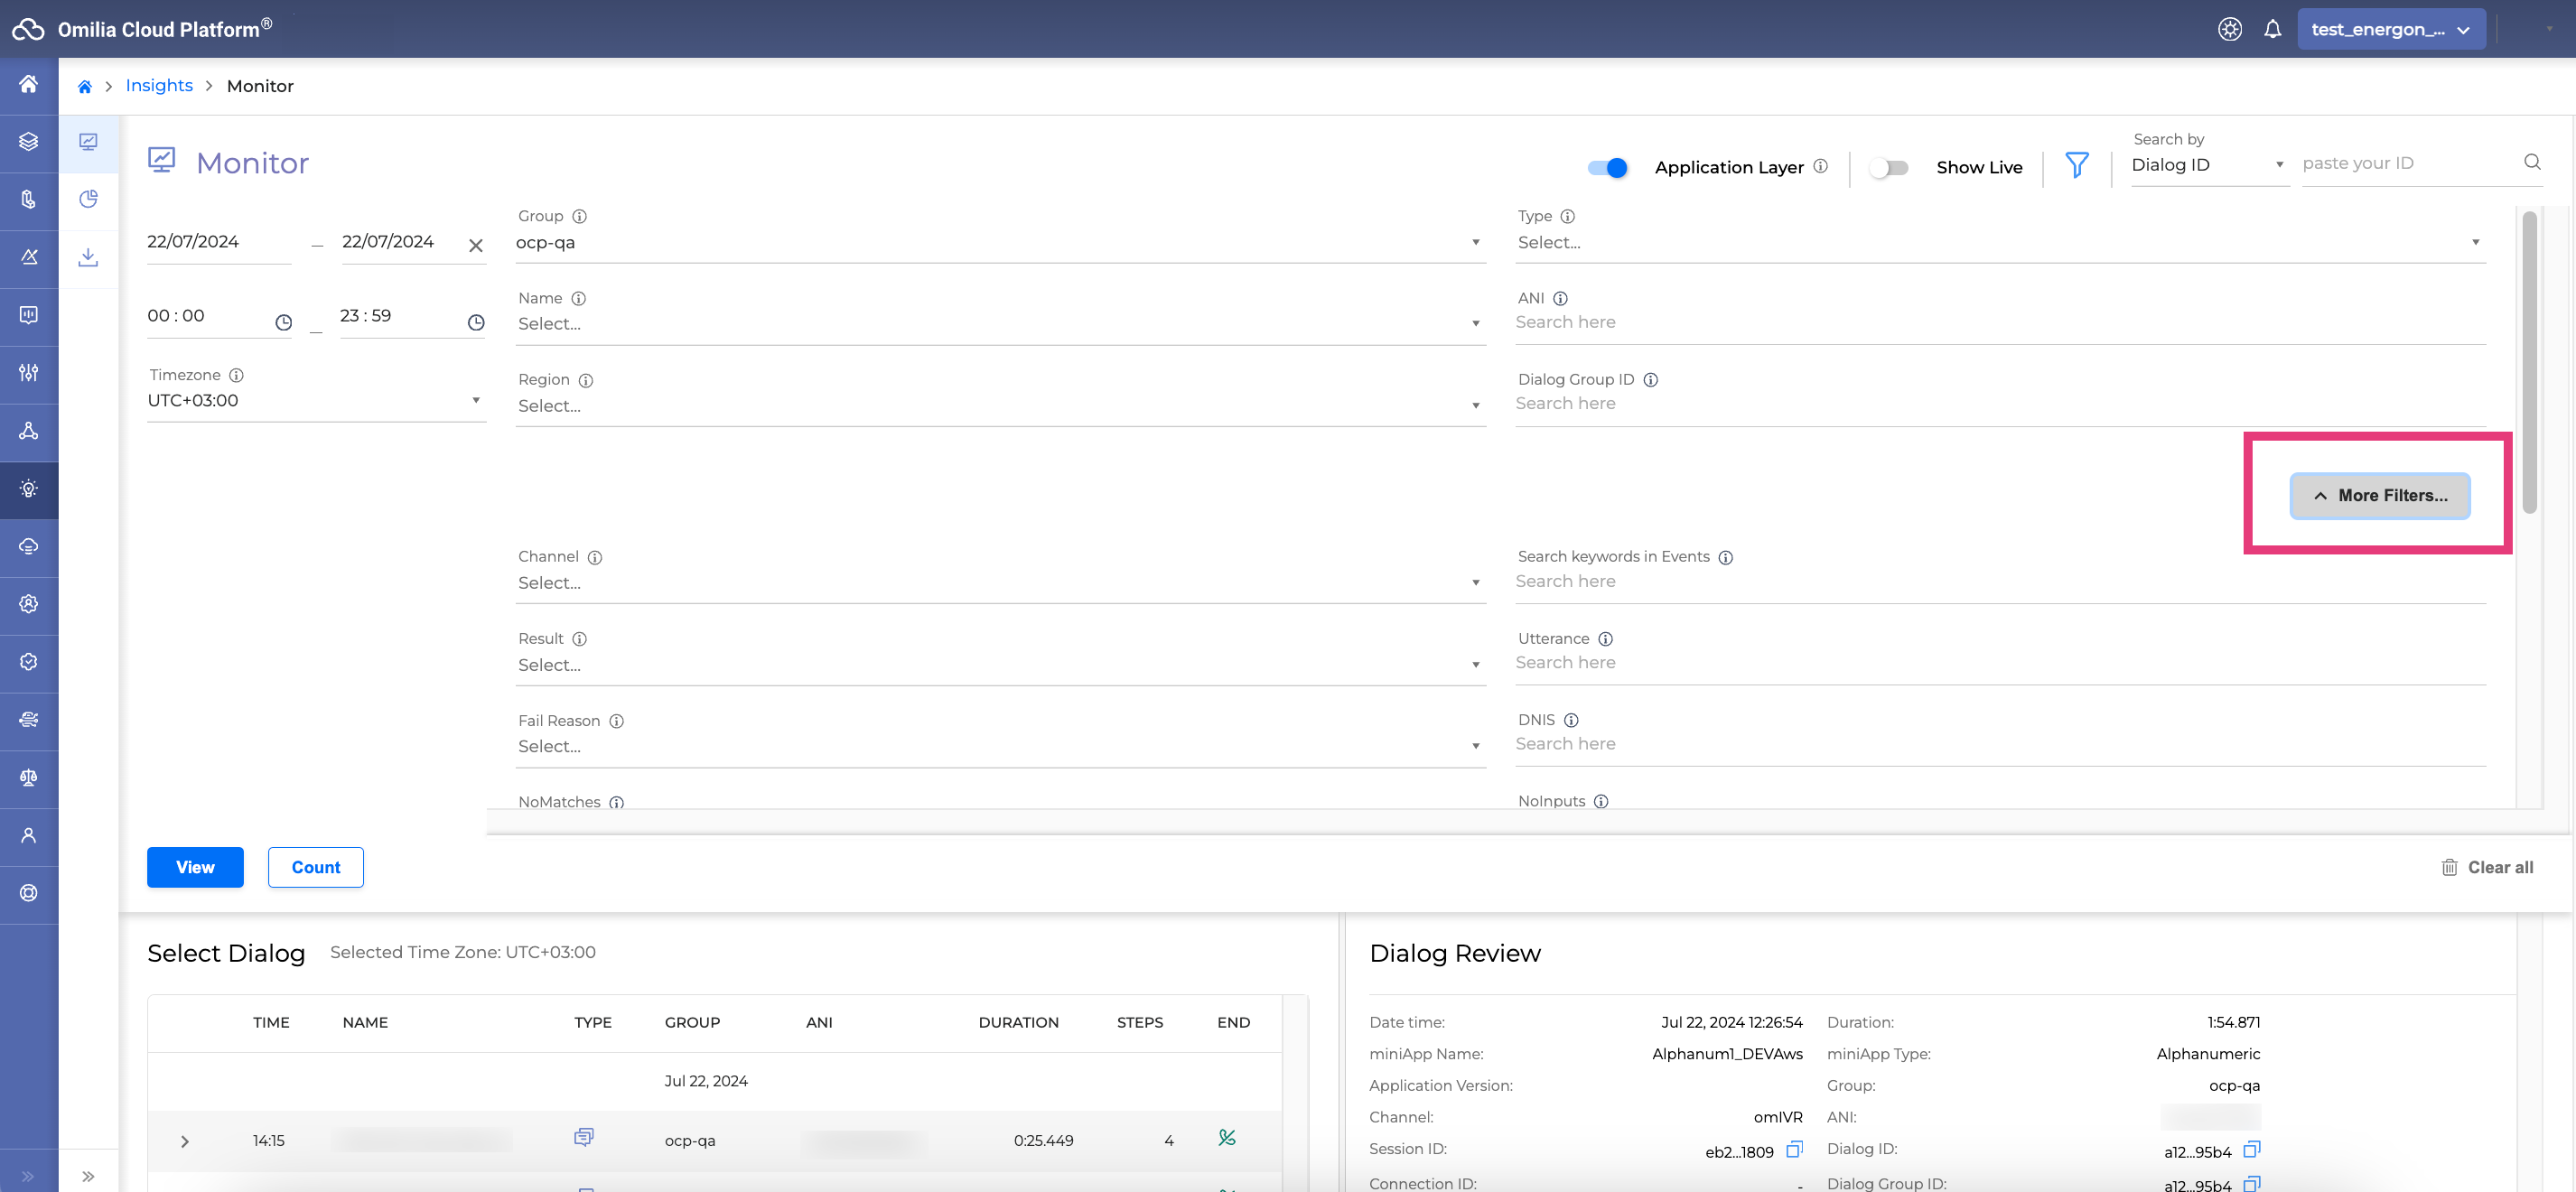
Task: Open the download icon in sub-sidebar
Action: [88, 257]
